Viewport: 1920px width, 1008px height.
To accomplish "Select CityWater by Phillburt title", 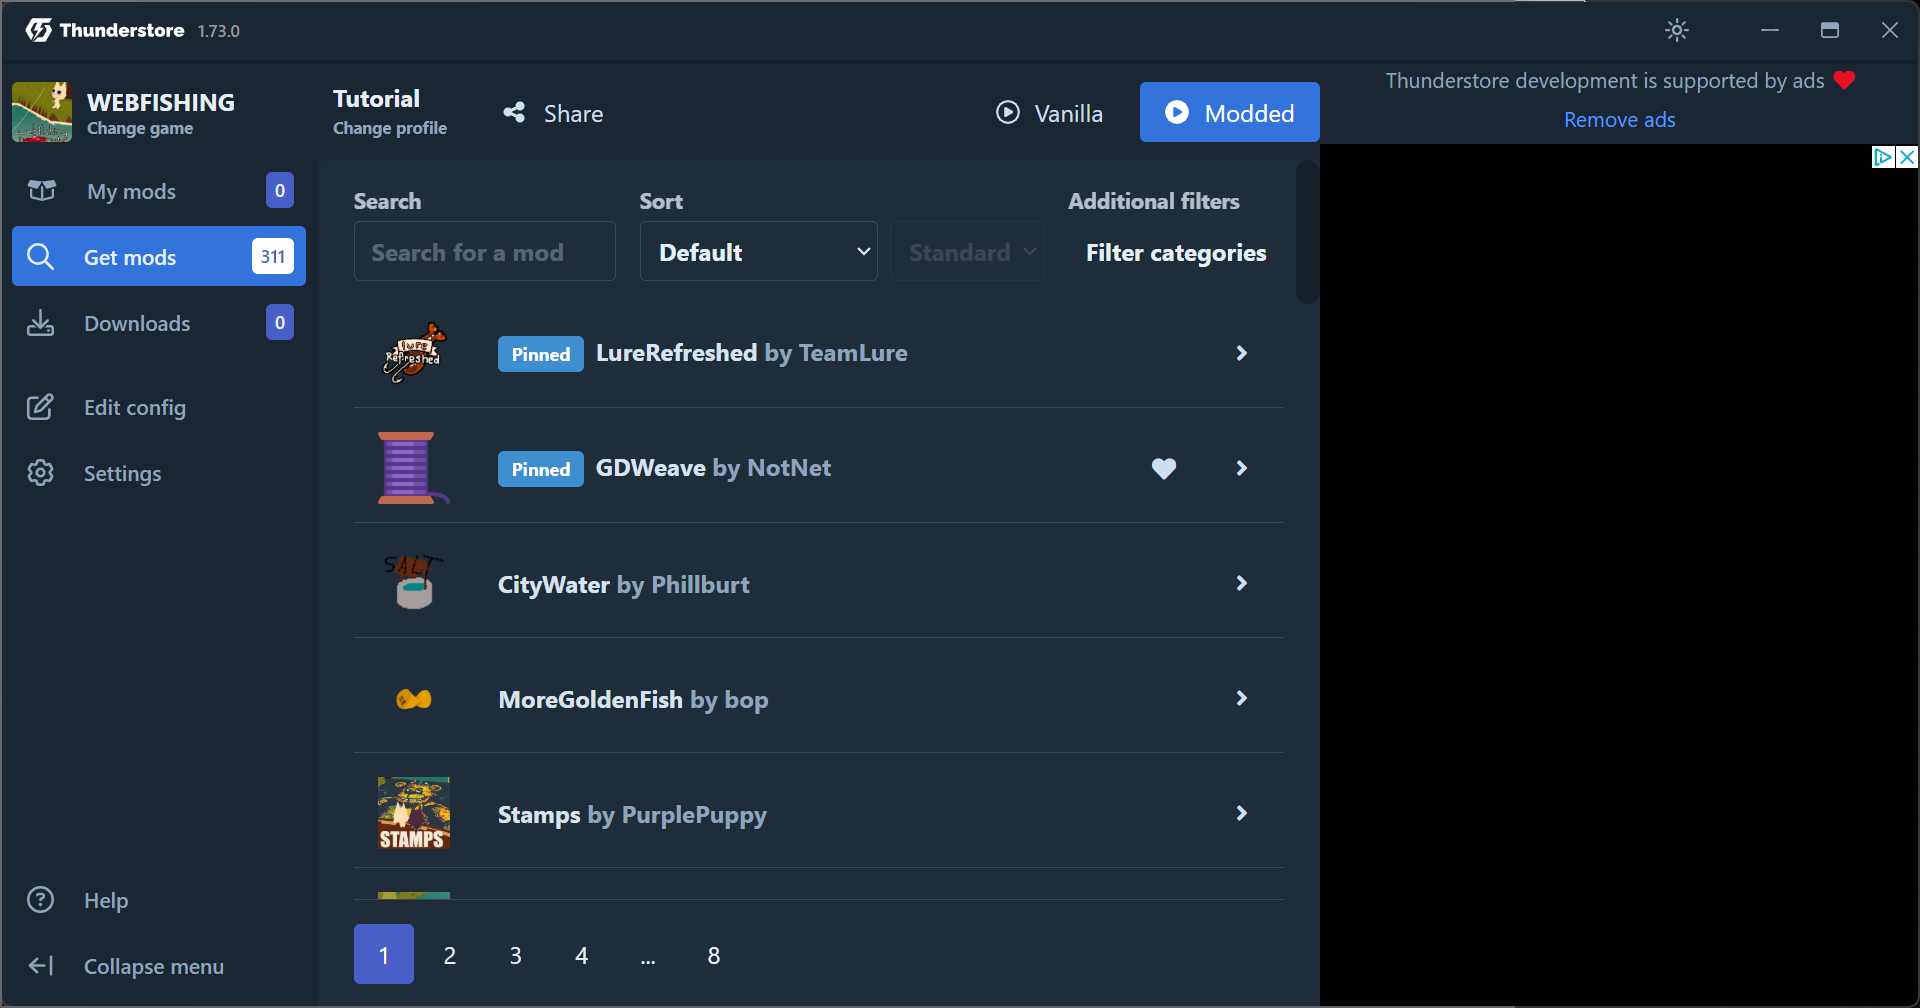I will pyautogui.click(x=624, y=584).
